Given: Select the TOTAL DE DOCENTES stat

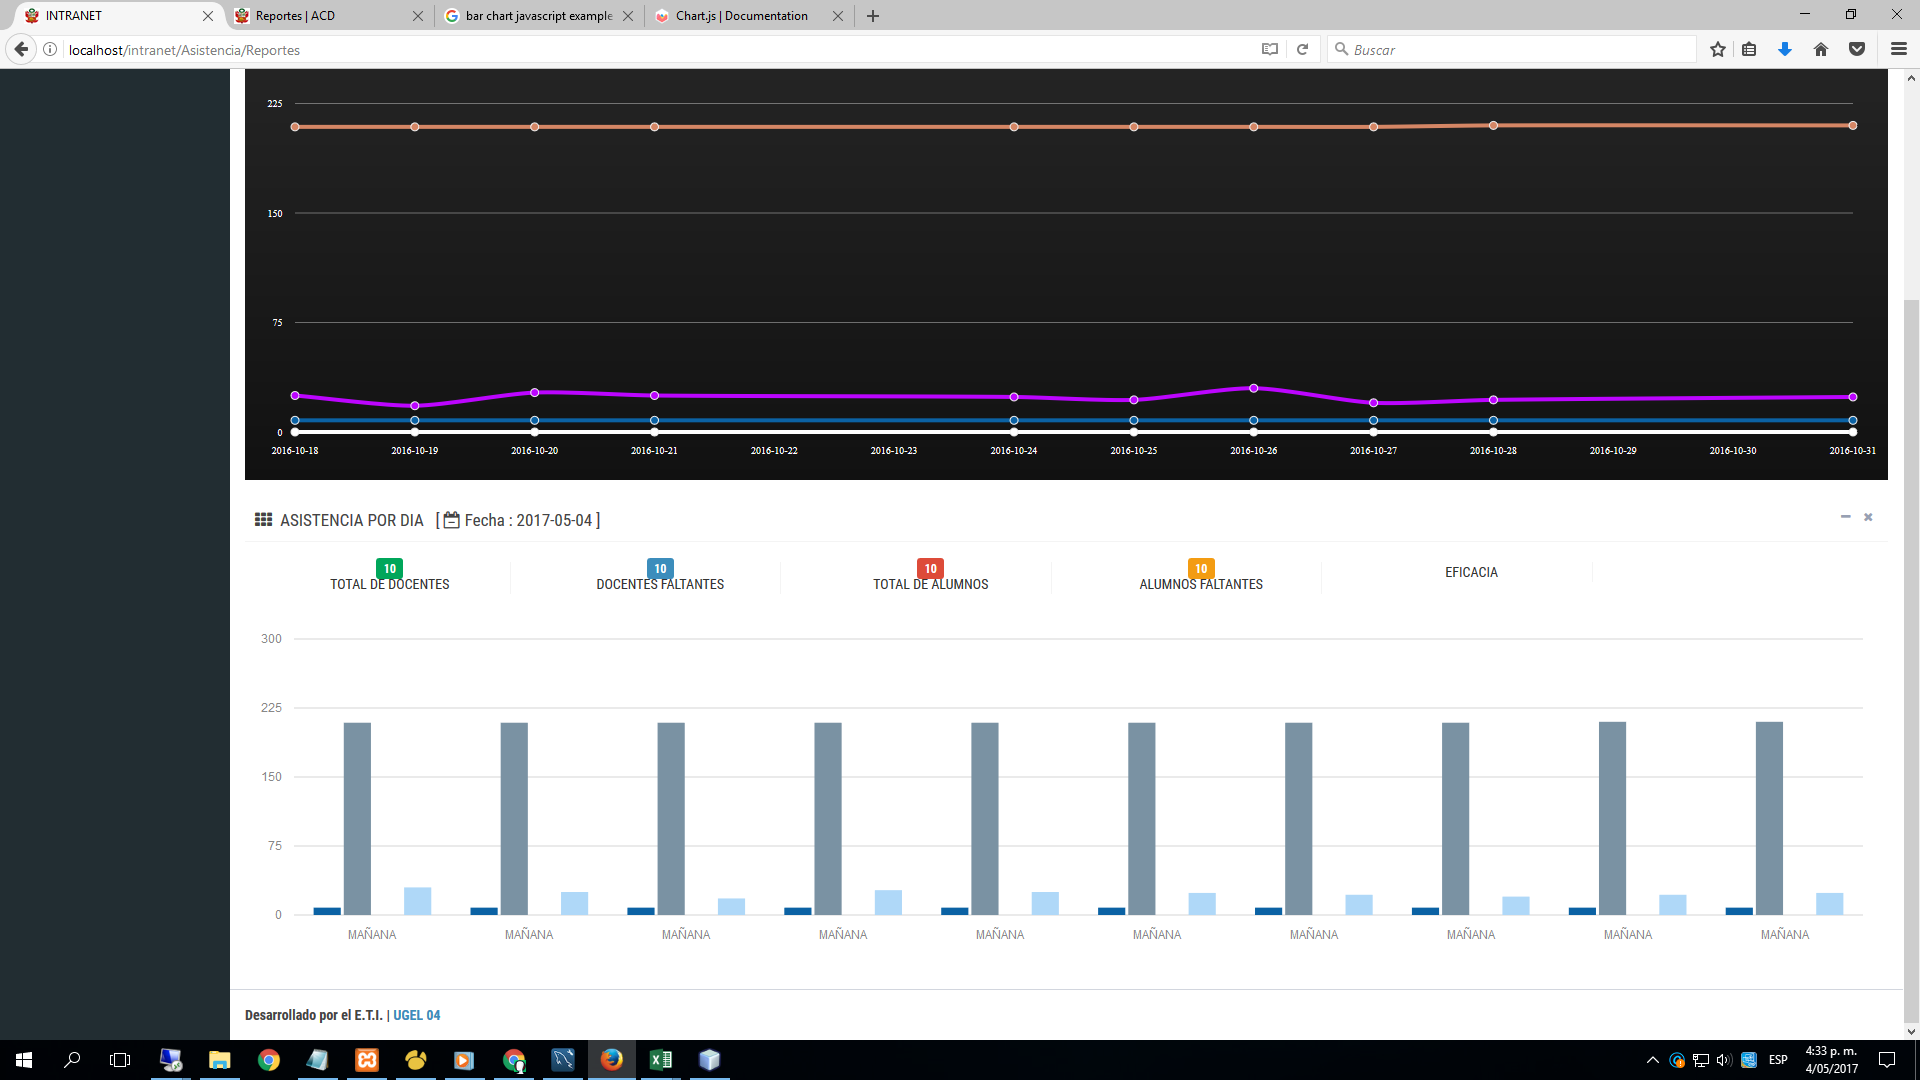Looking at the screenshot, I should click(390, 584).
